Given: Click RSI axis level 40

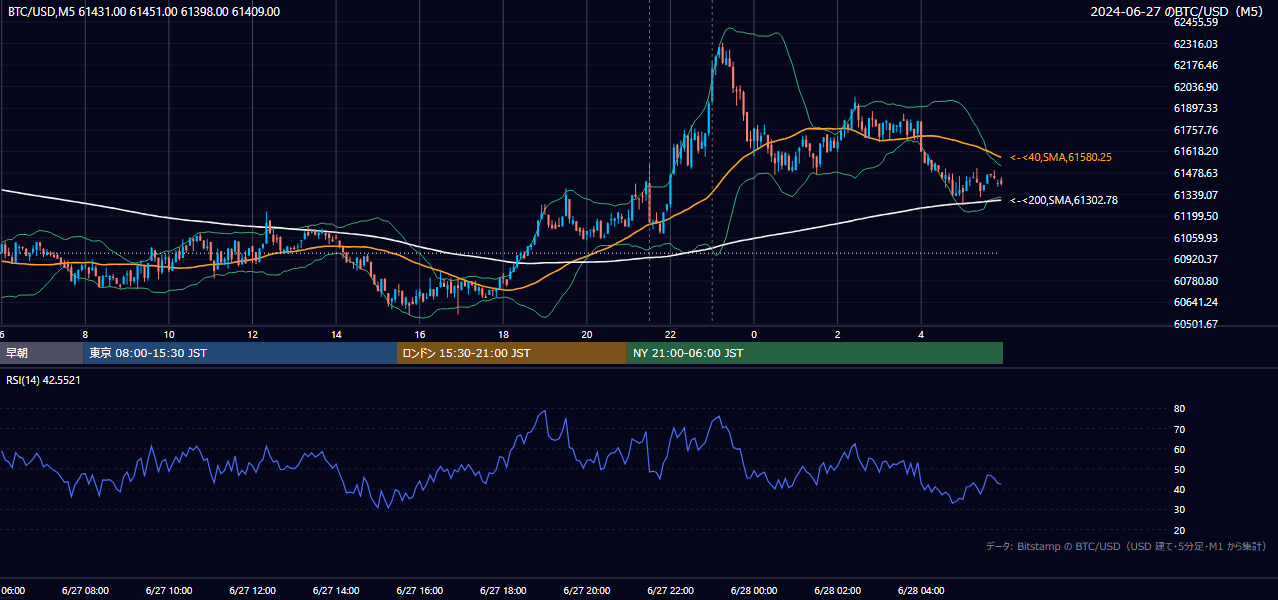Looking at the screenshot, I should point(1179,489).
